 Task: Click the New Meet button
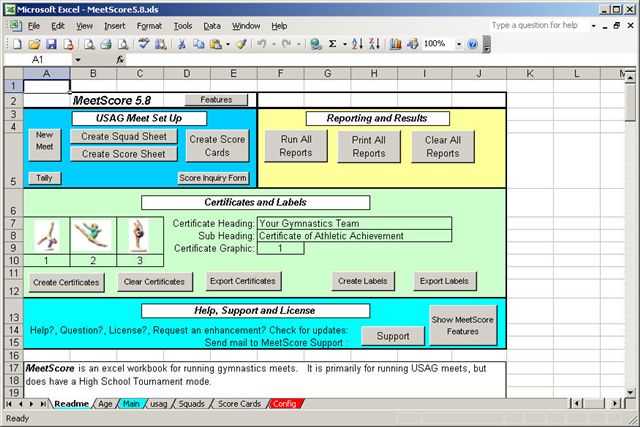click(x=44, y=145)
